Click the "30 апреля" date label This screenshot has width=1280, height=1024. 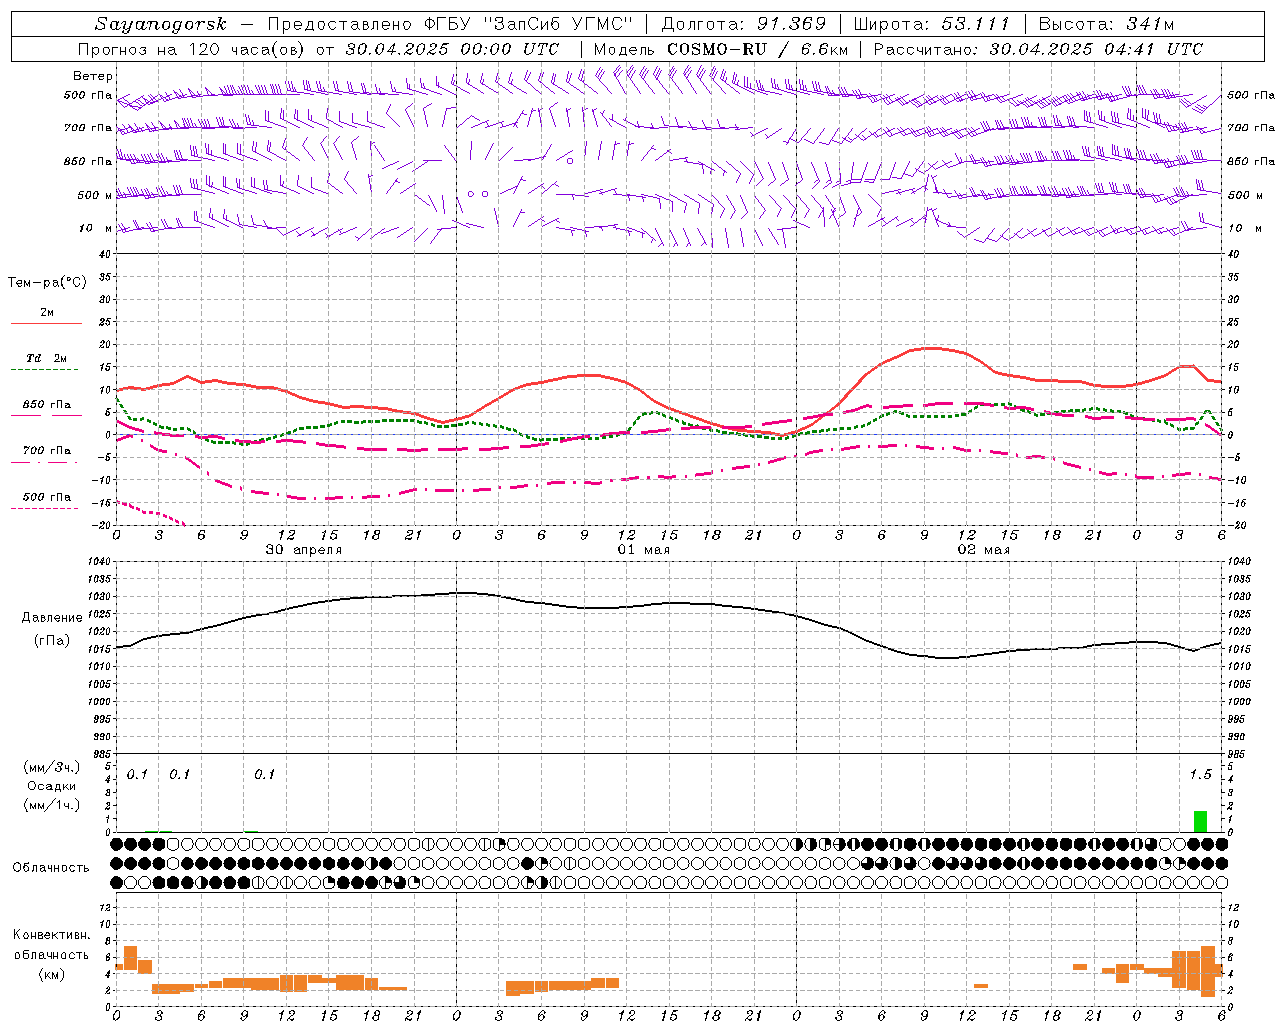point(304,550)
